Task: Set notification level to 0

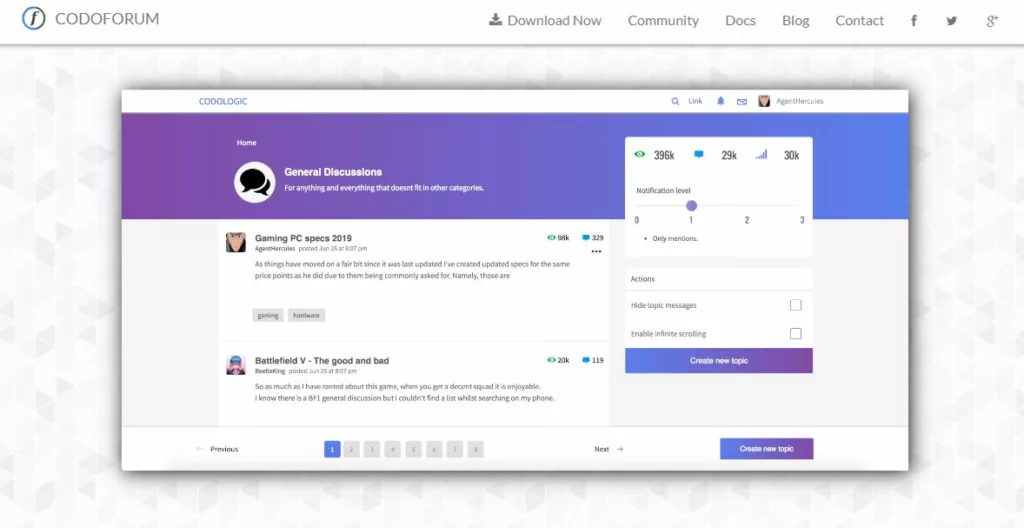Action: (x=637, y=220)
